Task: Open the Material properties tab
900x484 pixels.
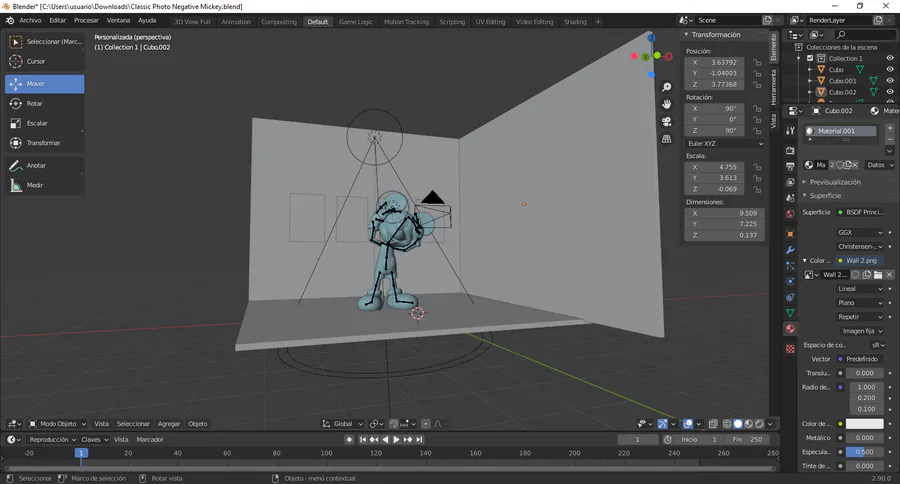Action: [790, 328]
